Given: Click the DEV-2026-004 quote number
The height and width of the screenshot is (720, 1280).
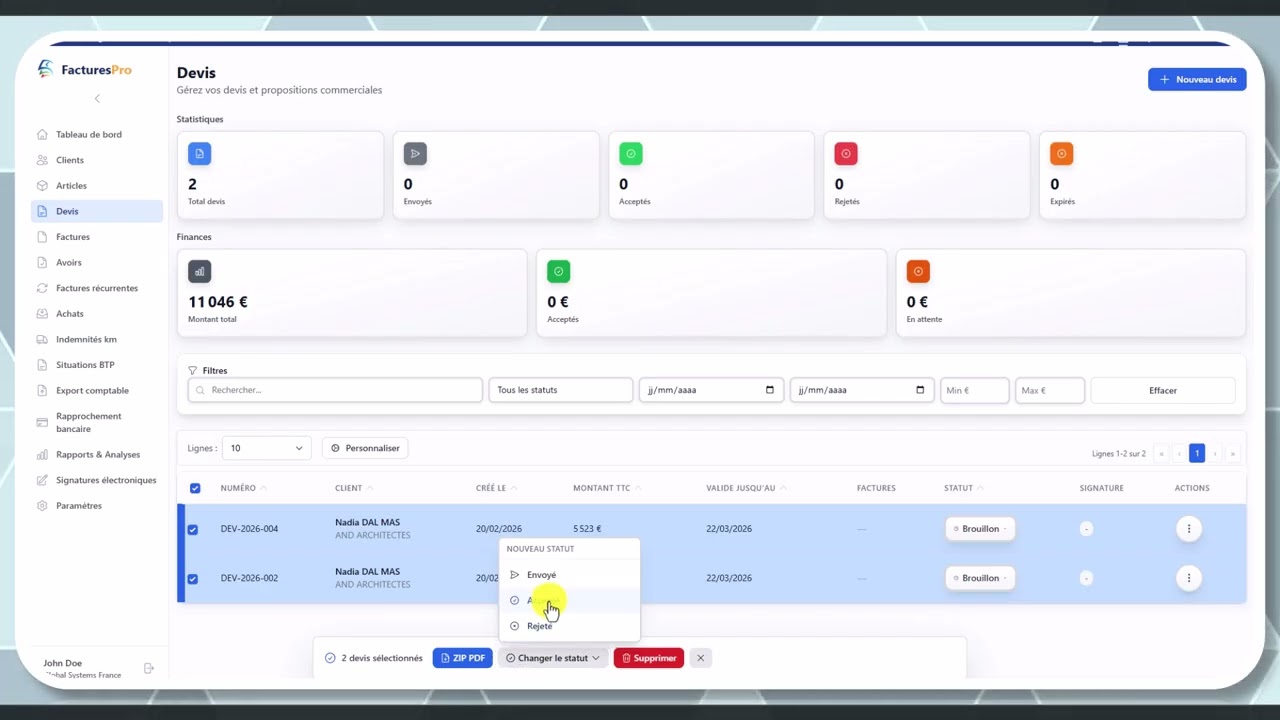Looking at the screenshot, I should pos(249,529).
